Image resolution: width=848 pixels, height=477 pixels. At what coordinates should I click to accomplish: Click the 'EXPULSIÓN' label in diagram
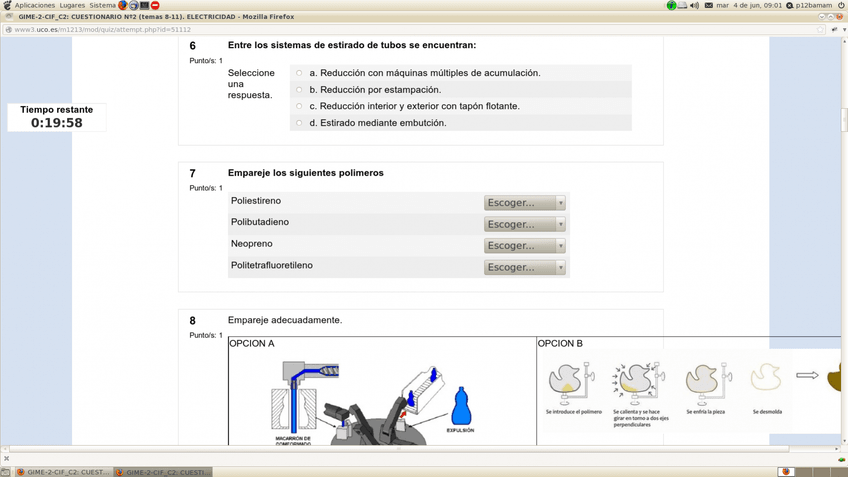tap(460, 430)
